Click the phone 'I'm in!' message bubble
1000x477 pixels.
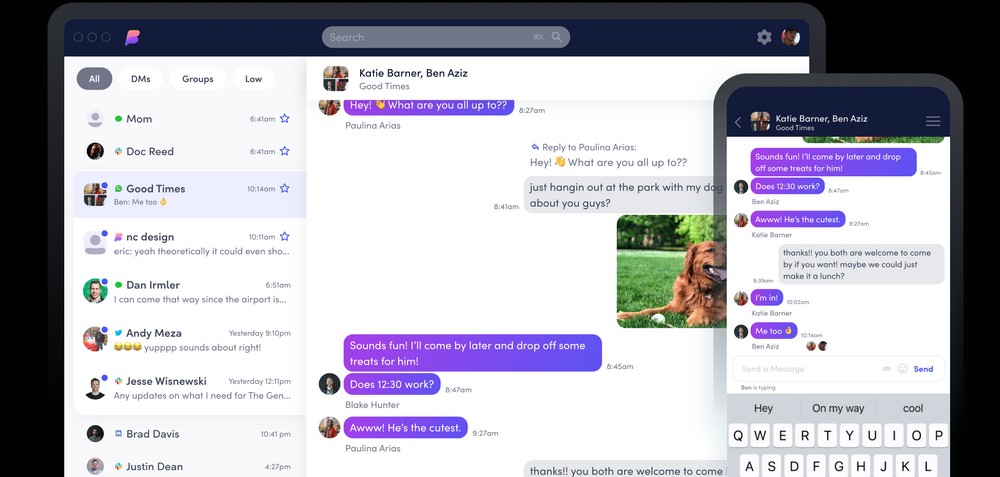[x=767, y=298]
